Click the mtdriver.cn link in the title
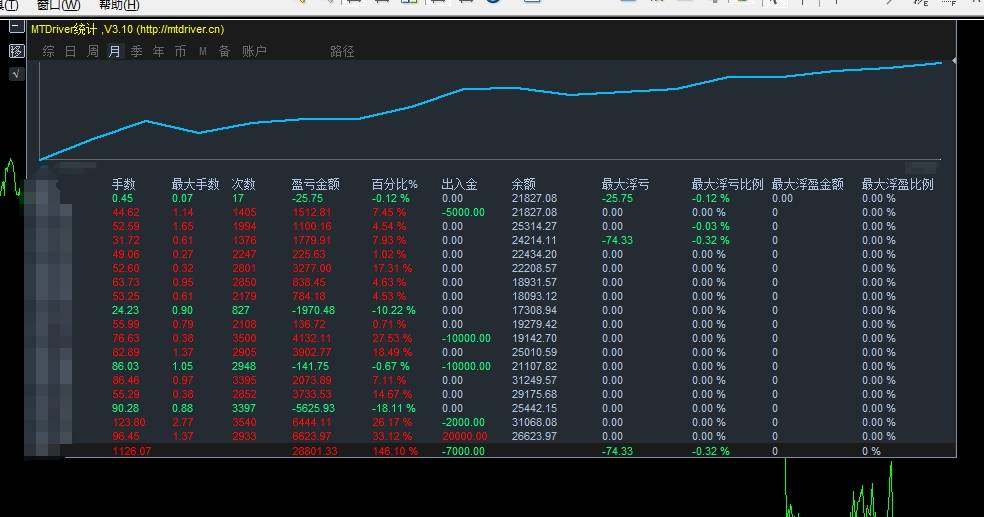This screenshot has height=517, width=984. coord(180,29)
